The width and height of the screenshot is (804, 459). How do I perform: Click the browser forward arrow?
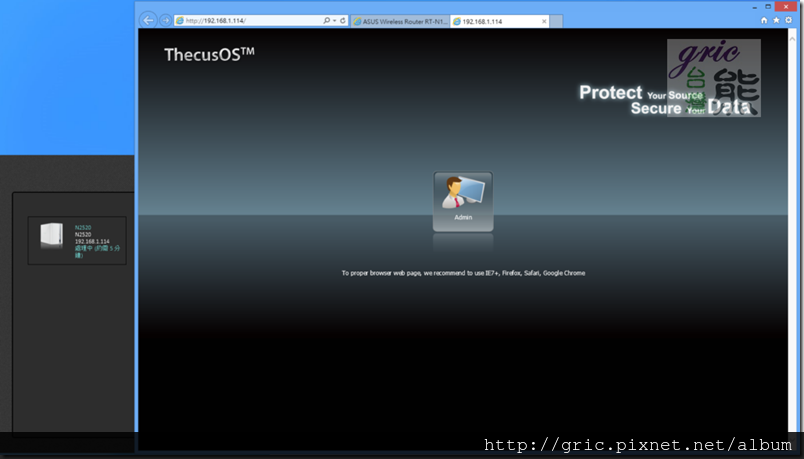coord(165,21)
